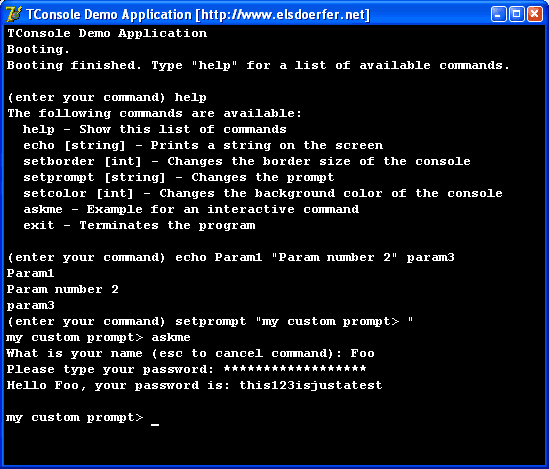Click the 'Booting finished' message line
Viewport: 549px width, 469px height.
[x=258, y=65]
